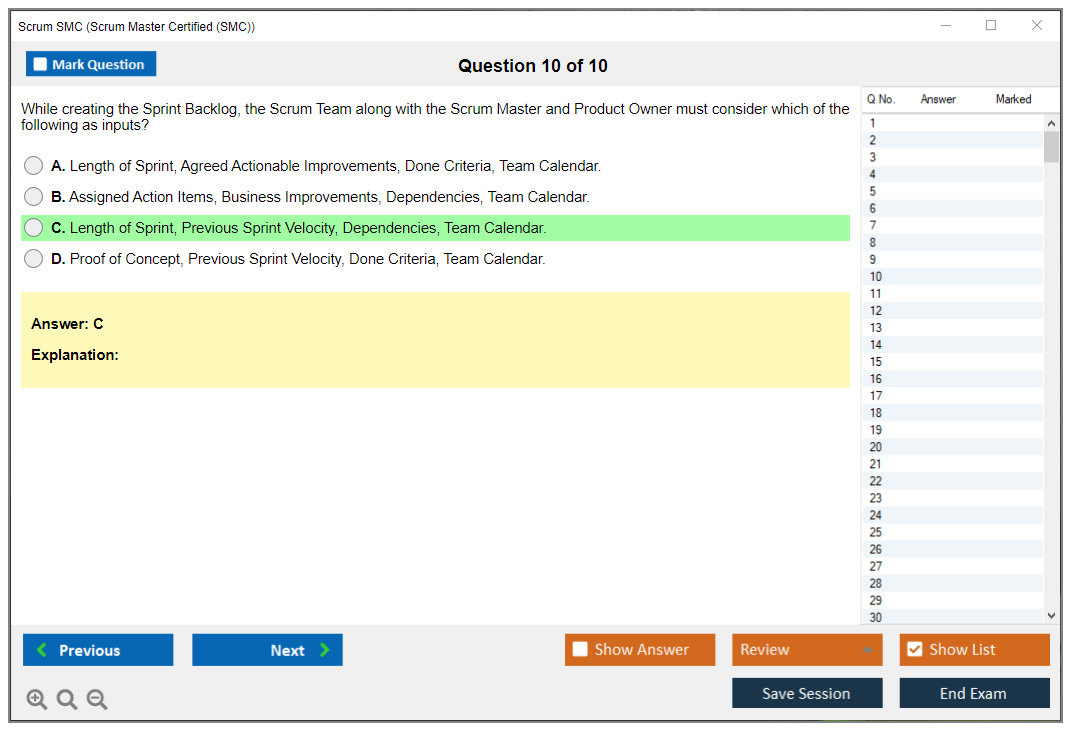Click the reset zoom magnifier icon

click(67, 700)
